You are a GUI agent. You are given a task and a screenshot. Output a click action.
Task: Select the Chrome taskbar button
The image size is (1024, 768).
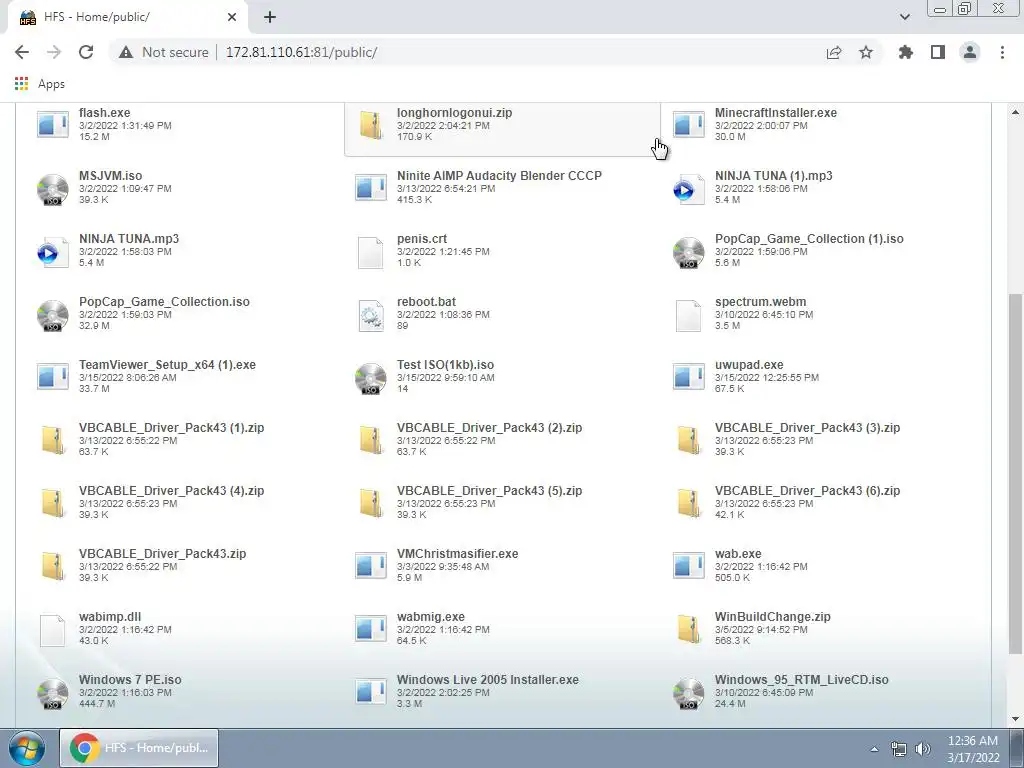139,748
